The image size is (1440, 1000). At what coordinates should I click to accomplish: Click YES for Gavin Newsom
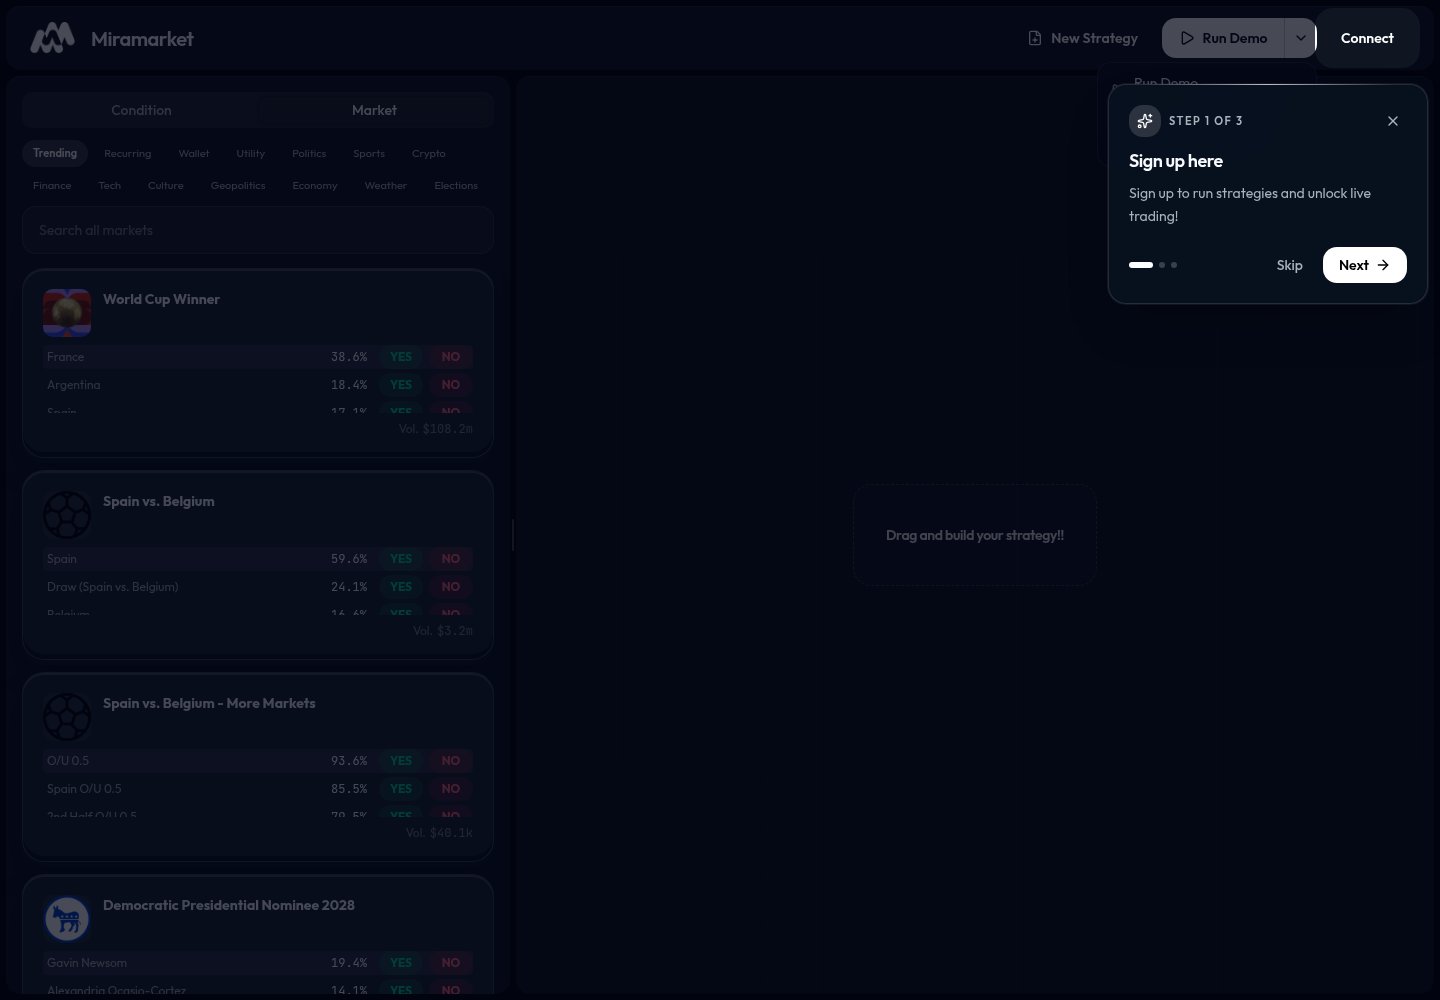coord(401,963)
